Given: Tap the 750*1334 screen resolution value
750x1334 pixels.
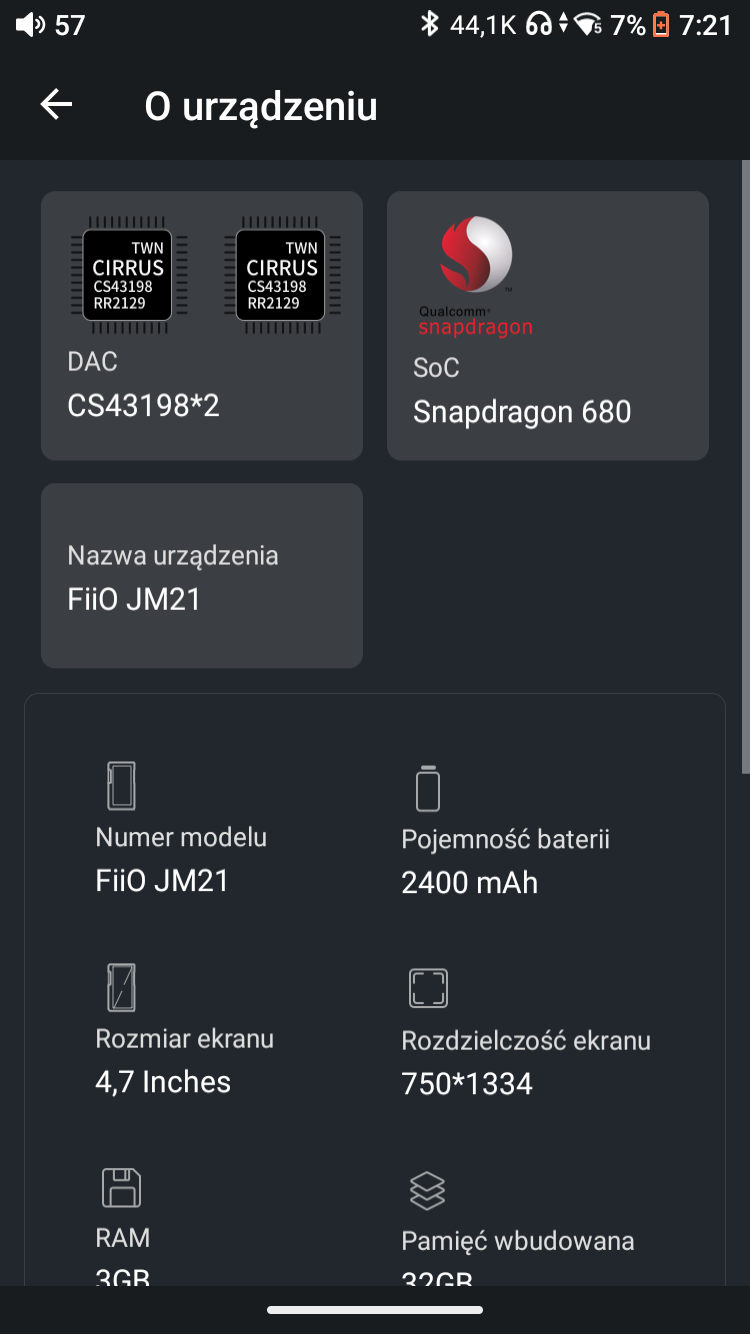Looking at the screenshot, I should click(466, 1083).
